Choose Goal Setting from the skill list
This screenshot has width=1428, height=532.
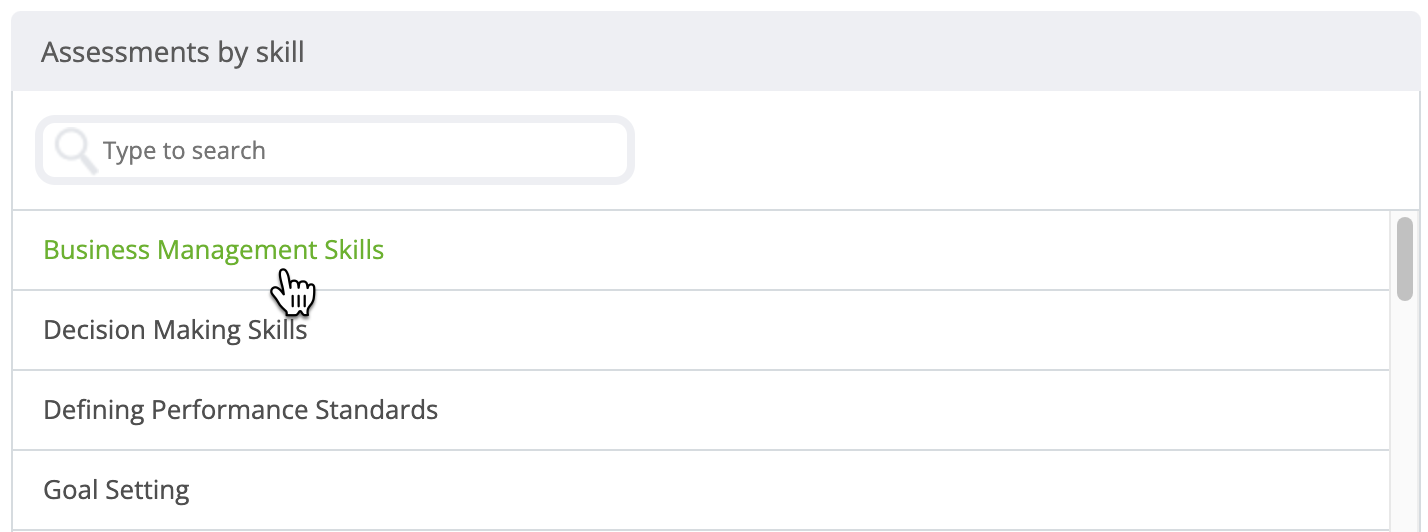point(117,490)
